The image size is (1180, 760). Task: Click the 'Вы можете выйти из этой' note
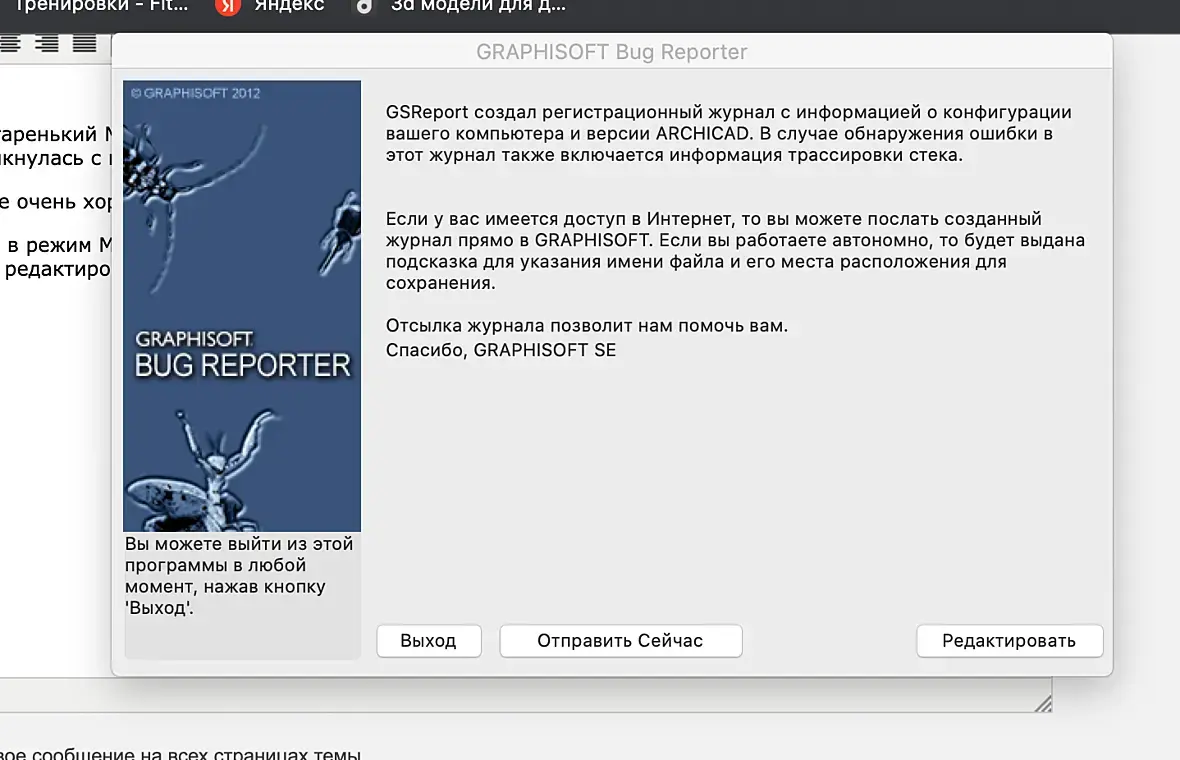239,576
